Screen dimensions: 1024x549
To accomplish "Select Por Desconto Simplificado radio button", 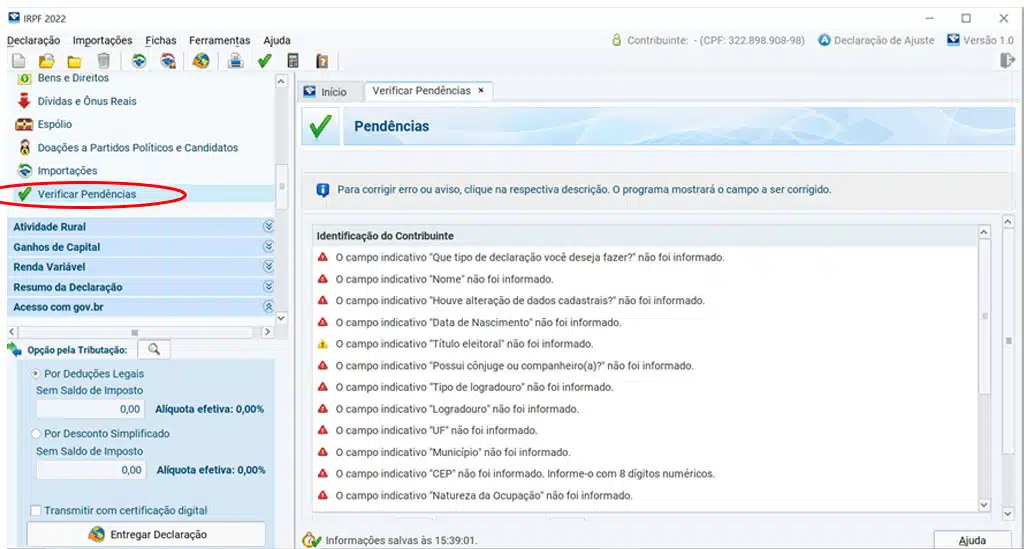I will click(37, 434).
